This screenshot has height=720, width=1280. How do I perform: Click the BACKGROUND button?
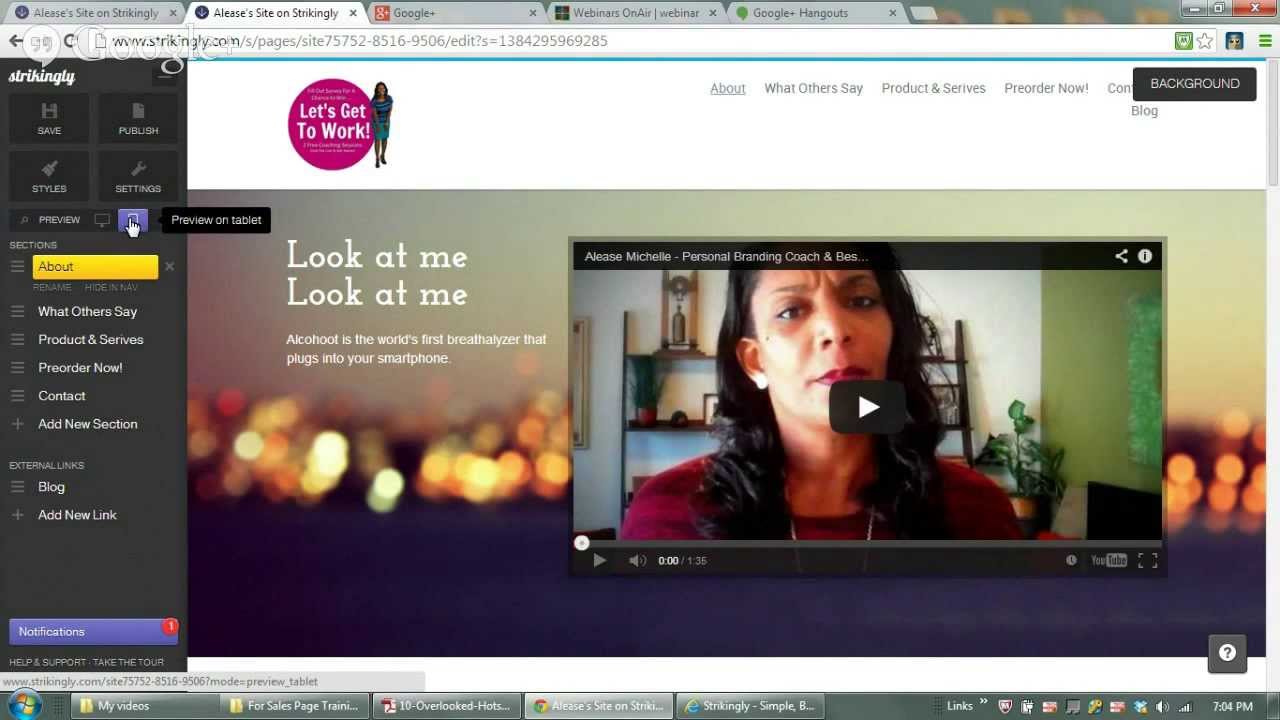[x=1194, y=84]
